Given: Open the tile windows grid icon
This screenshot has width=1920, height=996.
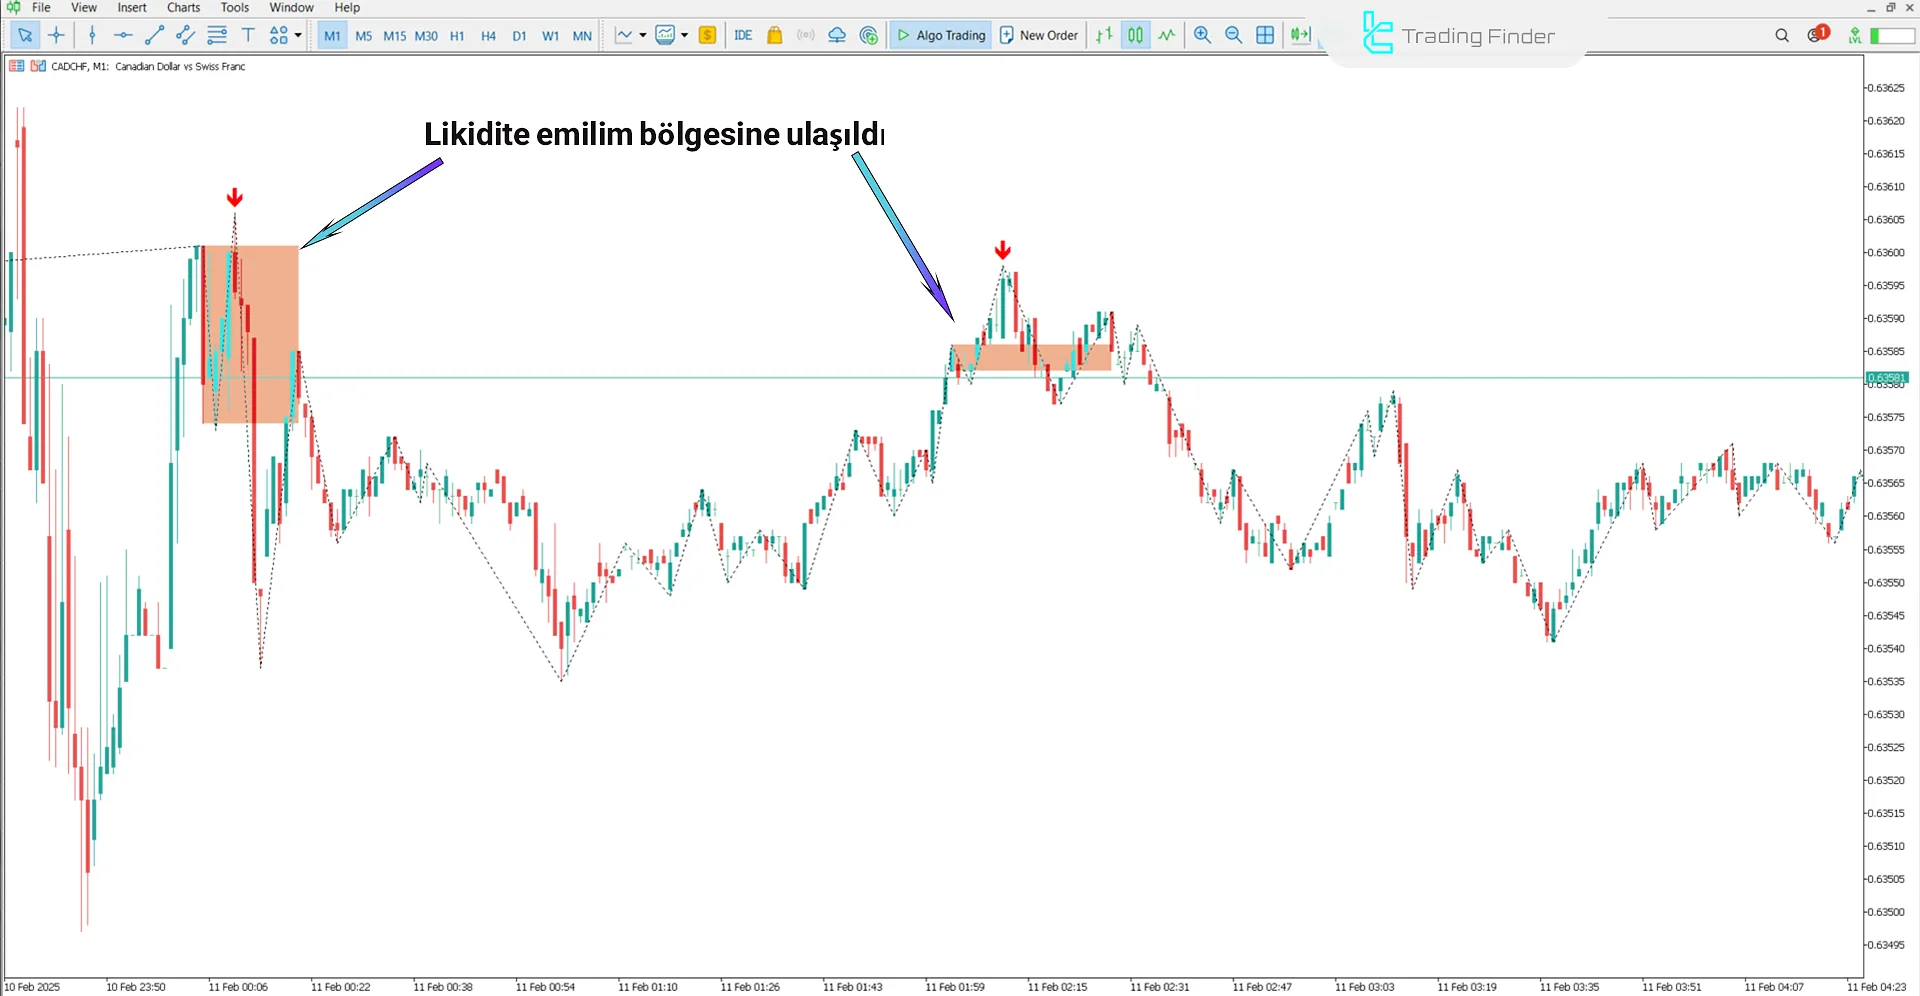Looking at the screenshot, I should click(x=1265, y=35).
